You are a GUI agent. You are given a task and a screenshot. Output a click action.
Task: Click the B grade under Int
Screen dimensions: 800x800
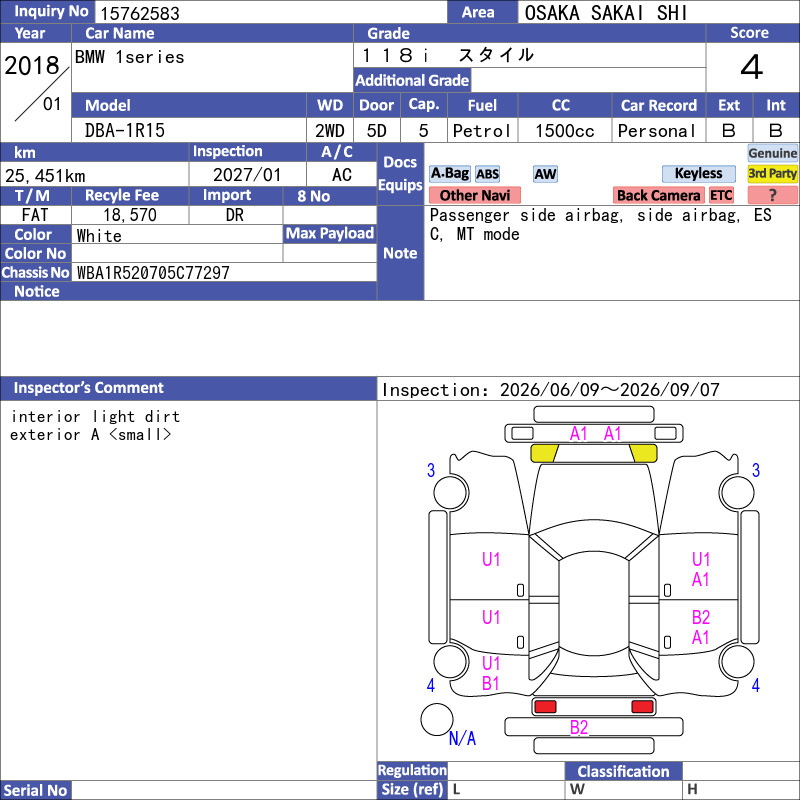(776, 131)
